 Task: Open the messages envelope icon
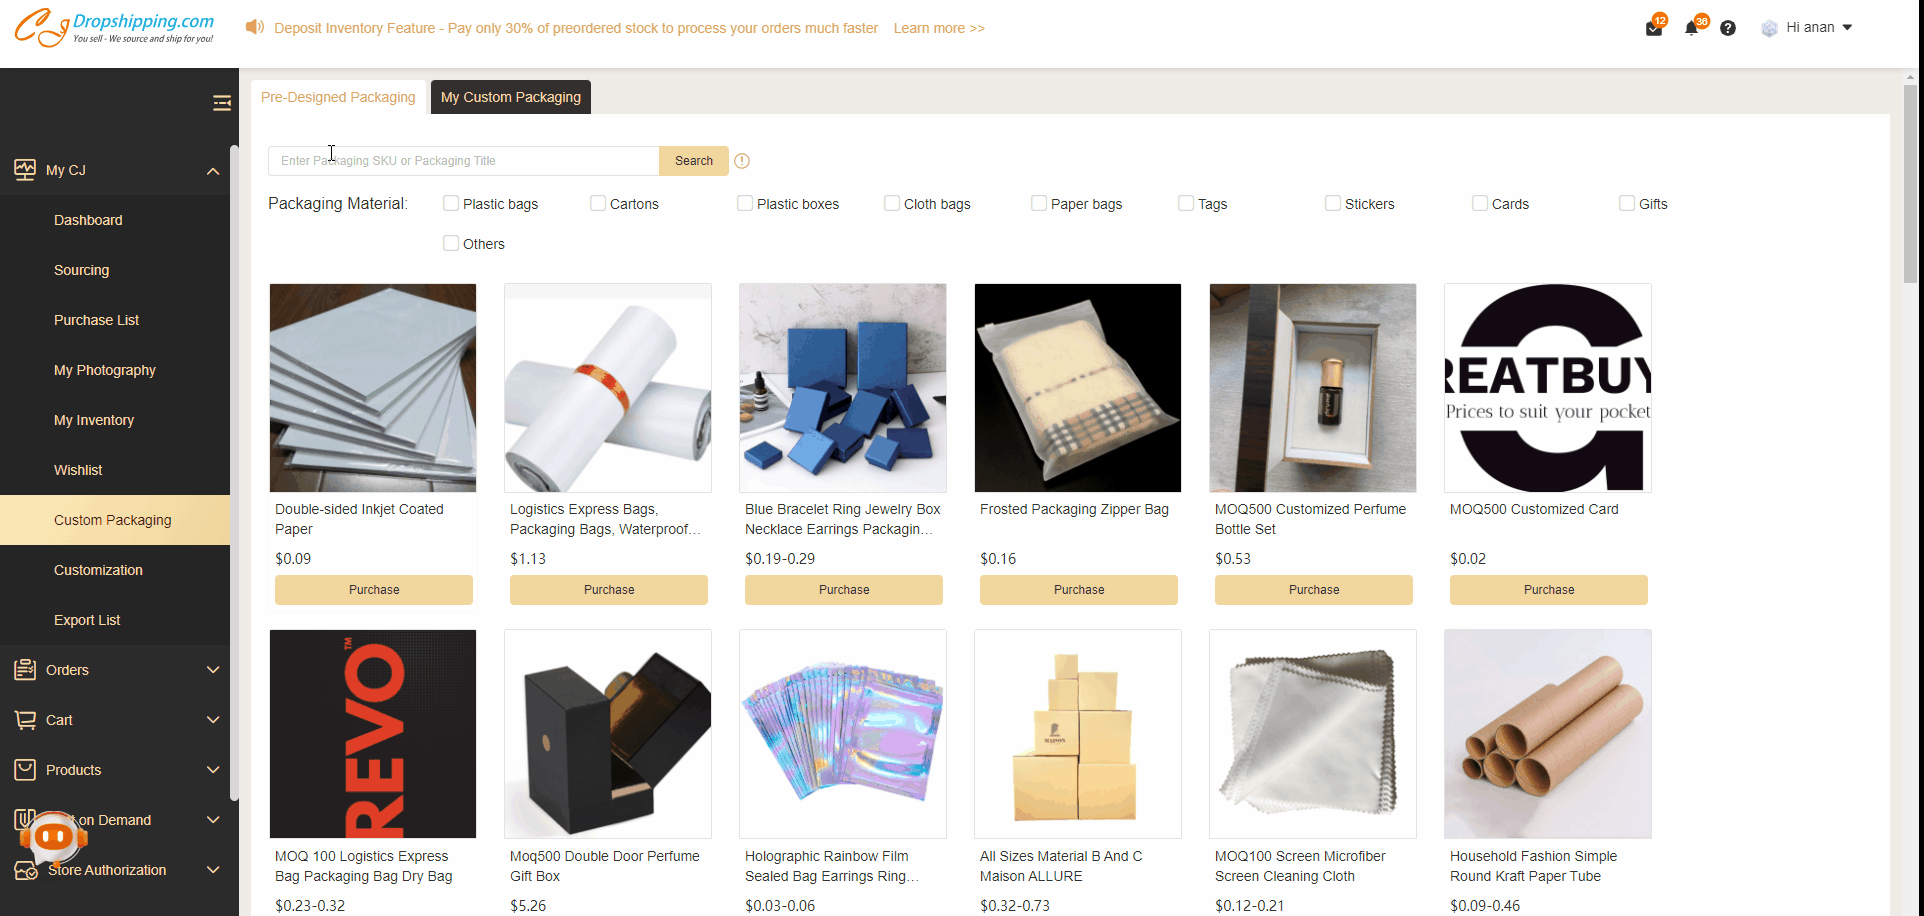coord(1654,28)
